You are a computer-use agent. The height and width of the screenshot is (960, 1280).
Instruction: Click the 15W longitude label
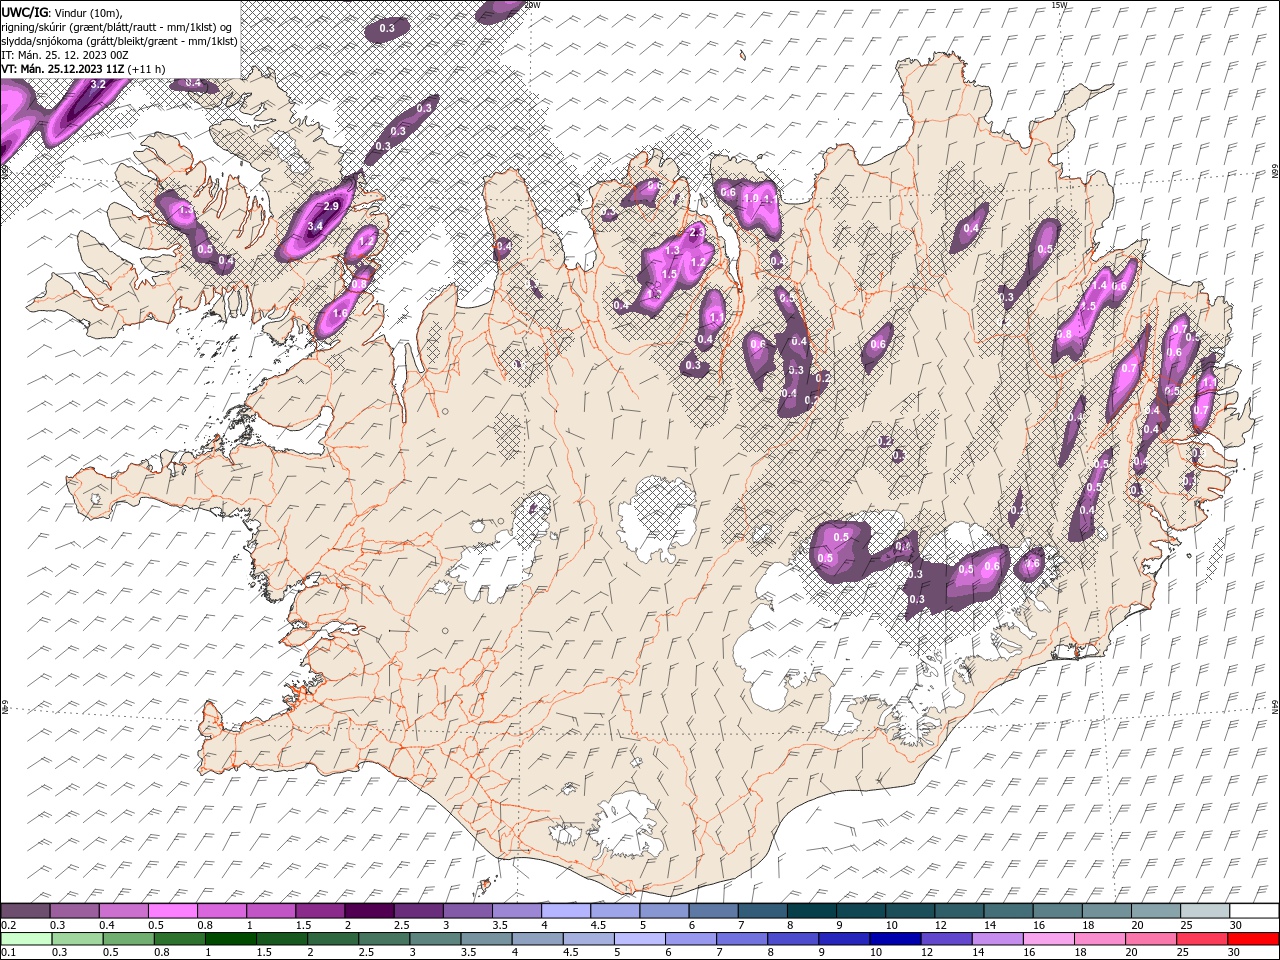pos(1059,5)
